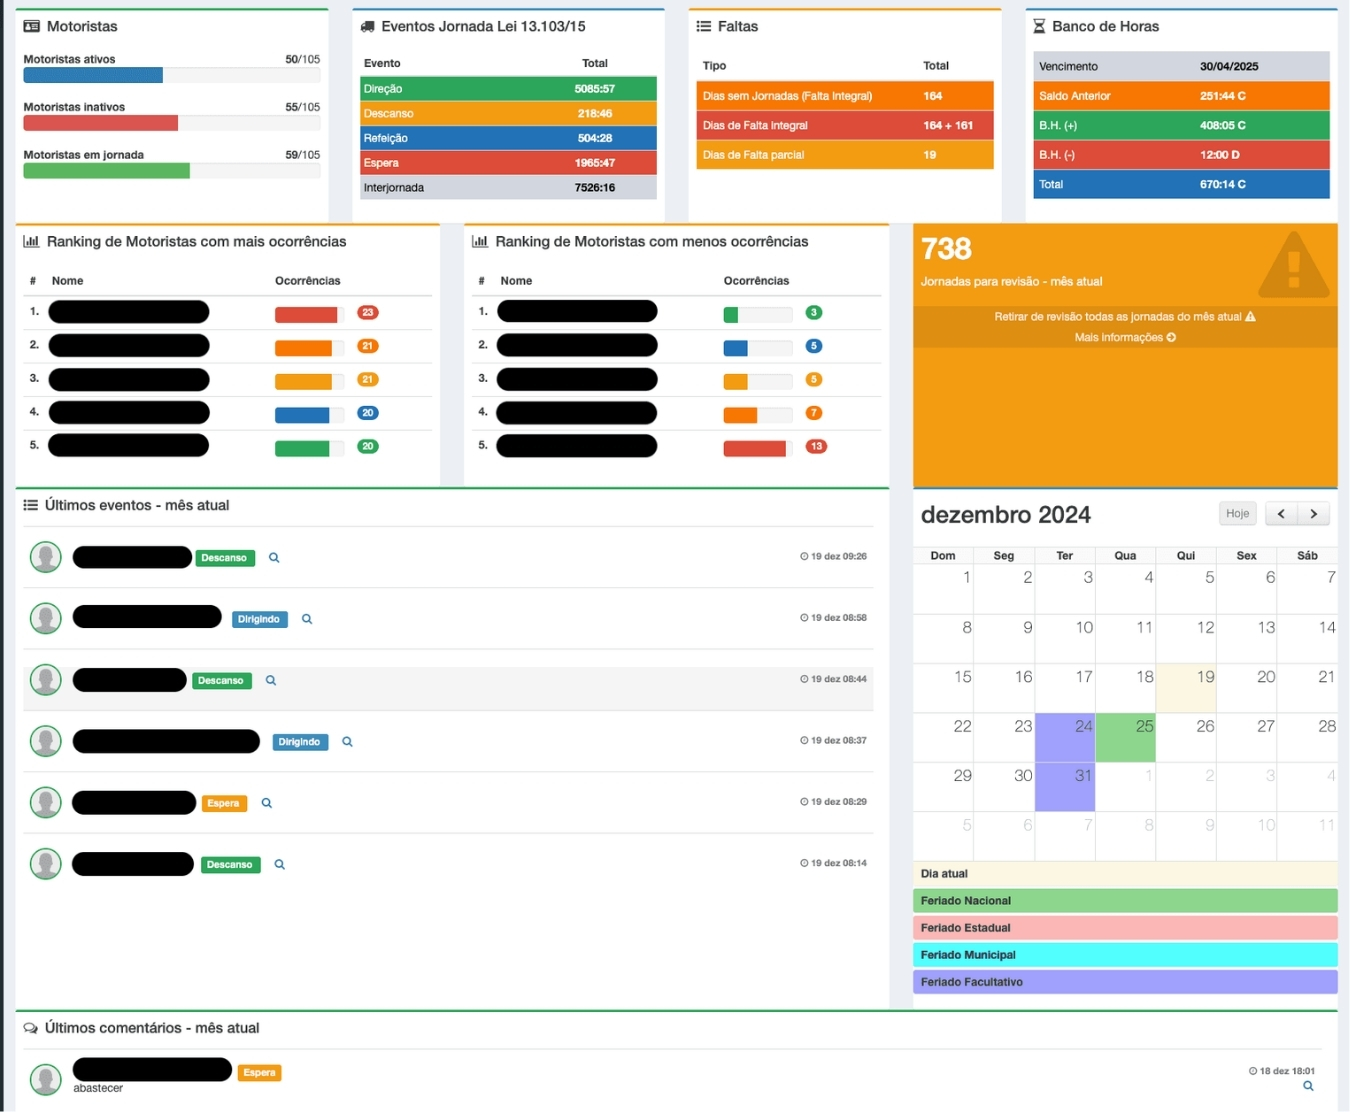
Task: Click Dirigindo status tag at 08:37
Action: click(300, 742)
